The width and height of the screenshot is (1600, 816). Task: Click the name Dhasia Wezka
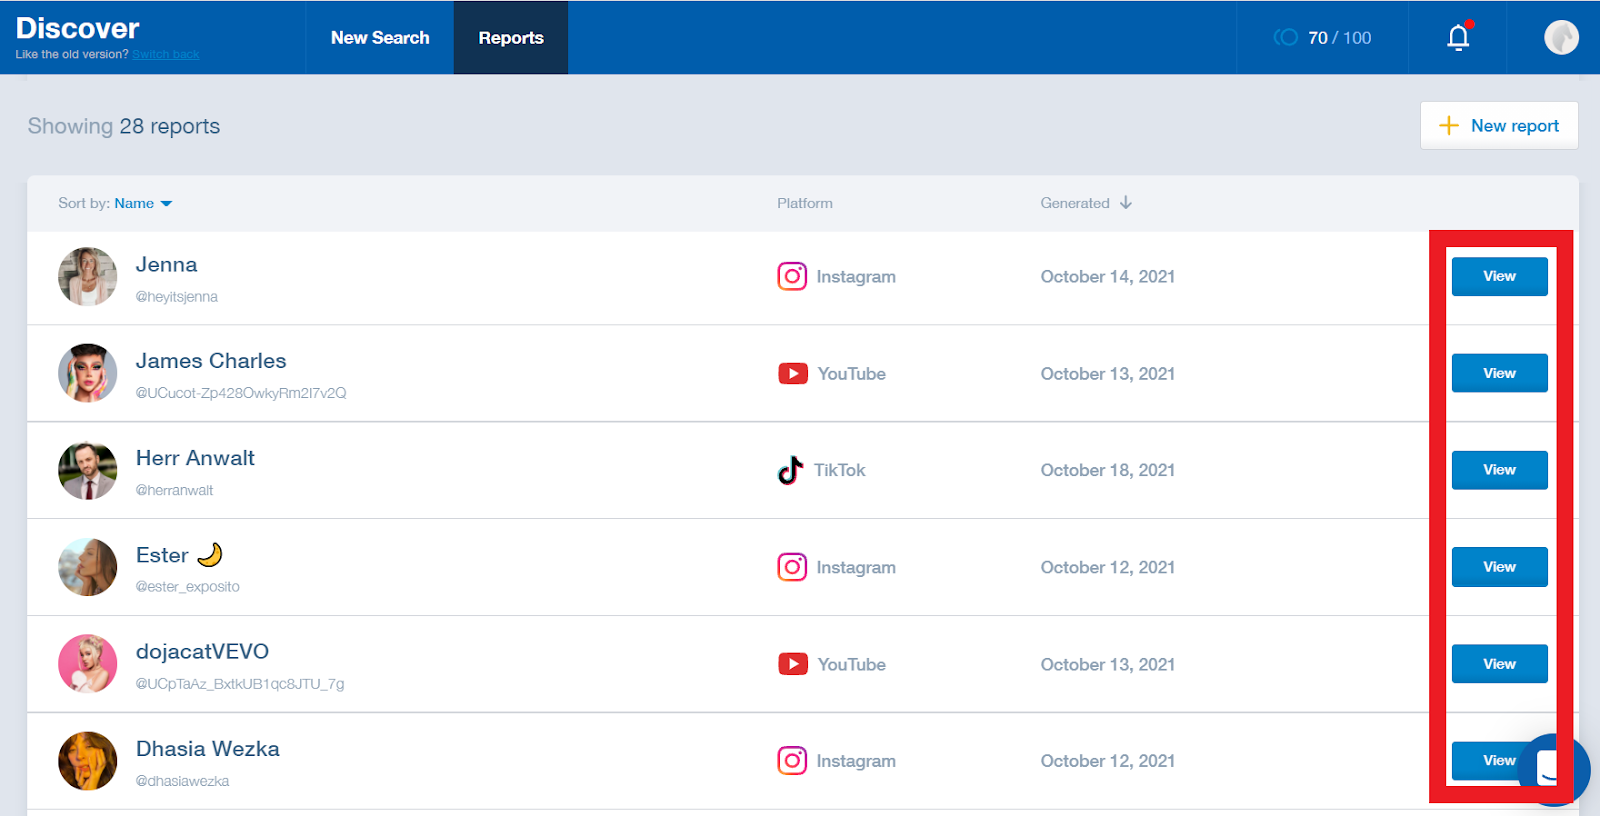[208, 749]
